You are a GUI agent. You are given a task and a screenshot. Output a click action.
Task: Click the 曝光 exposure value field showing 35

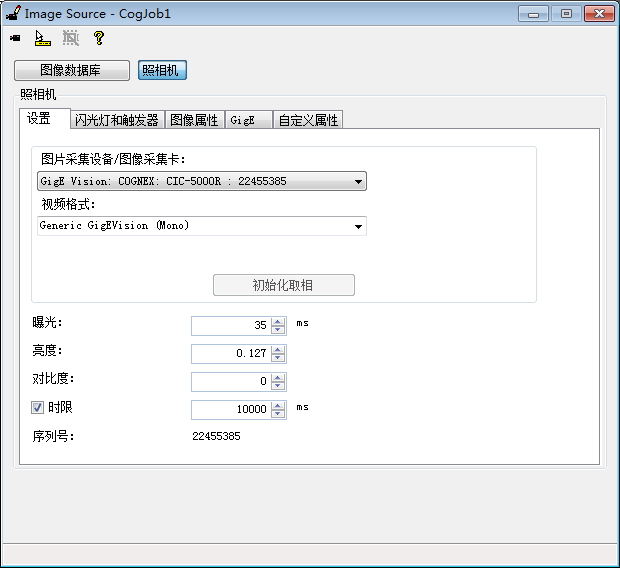coord(231,326)
